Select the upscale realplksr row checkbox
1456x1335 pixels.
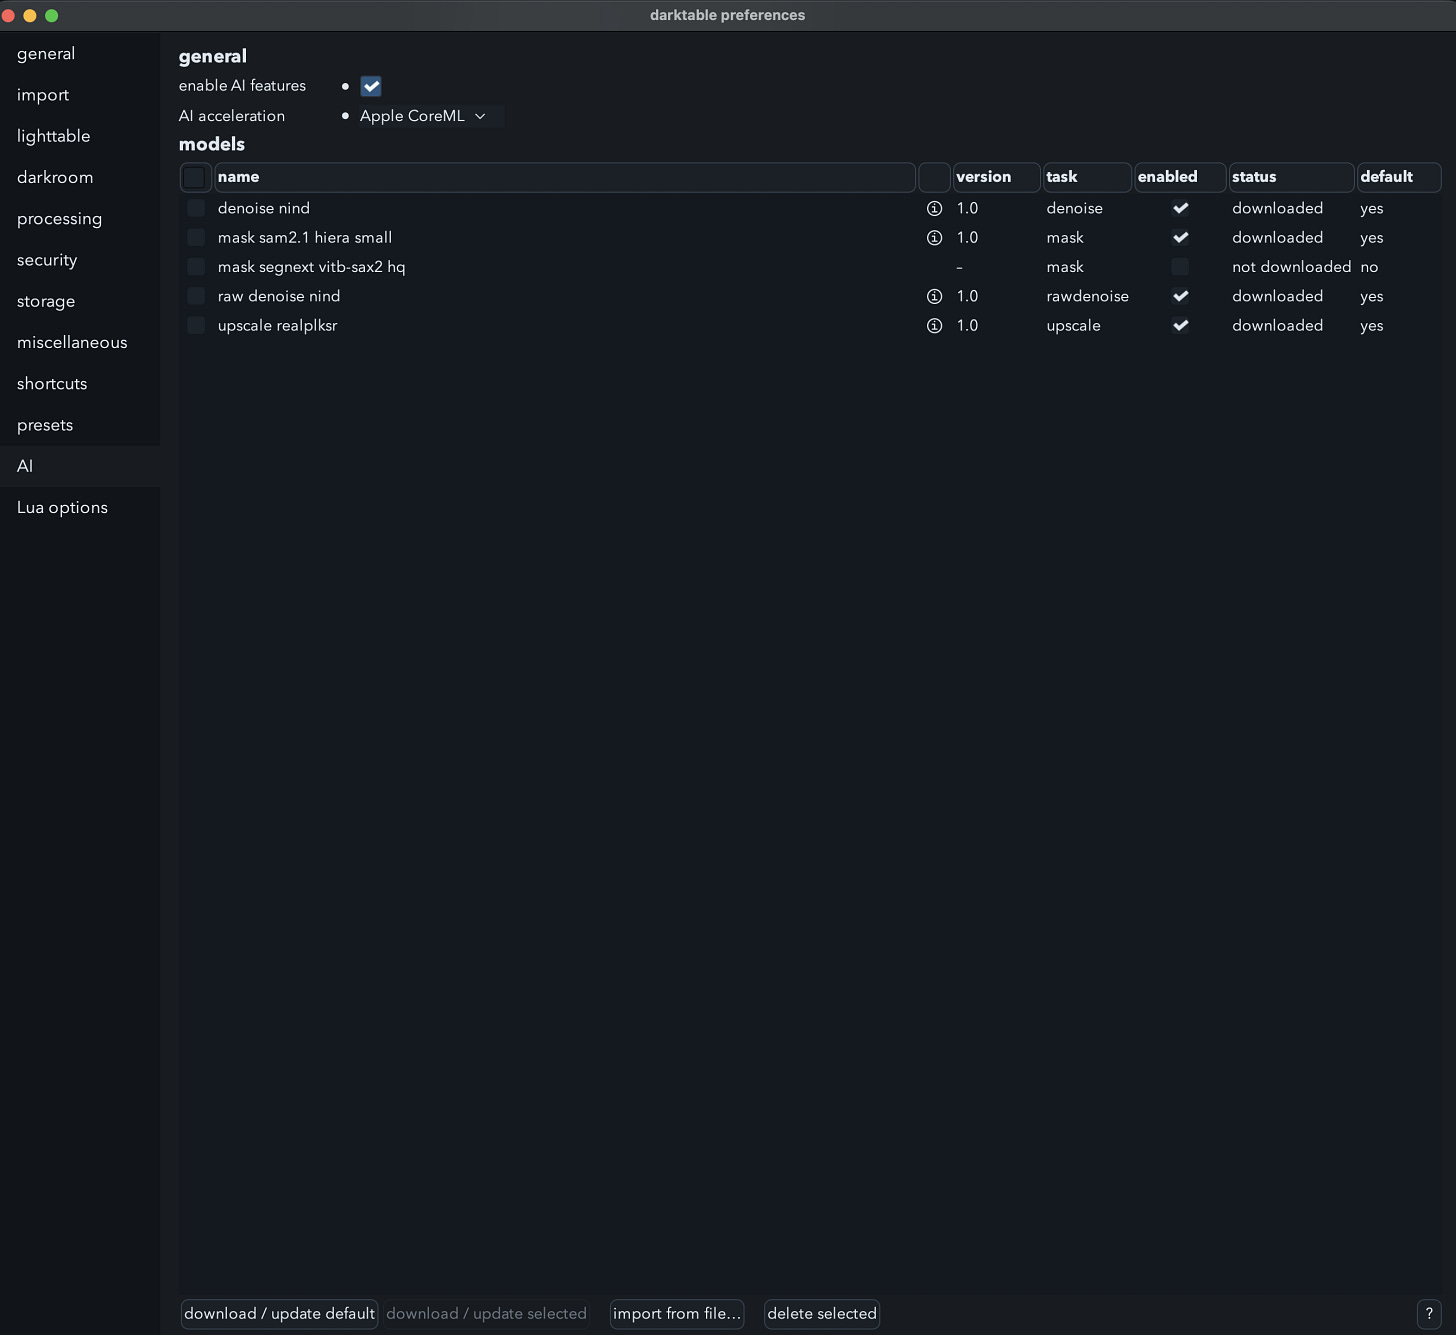196,326
